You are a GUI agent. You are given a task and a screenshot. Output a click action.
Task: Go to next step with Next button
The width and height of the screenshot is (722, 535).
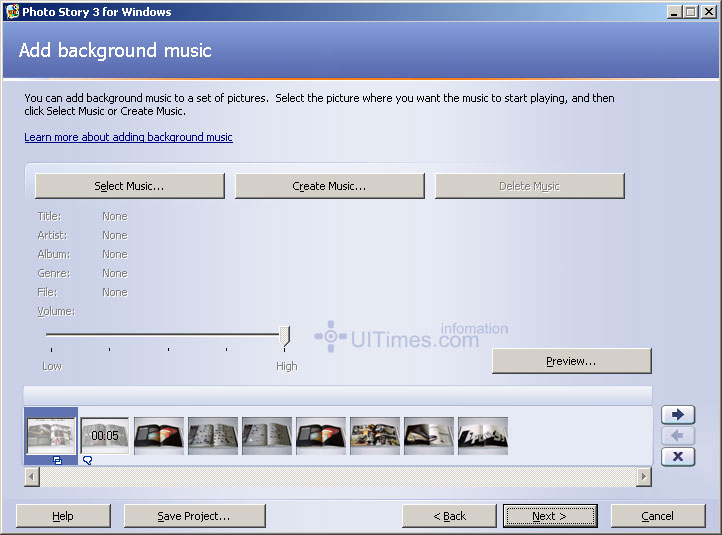[x=549, y=516]
